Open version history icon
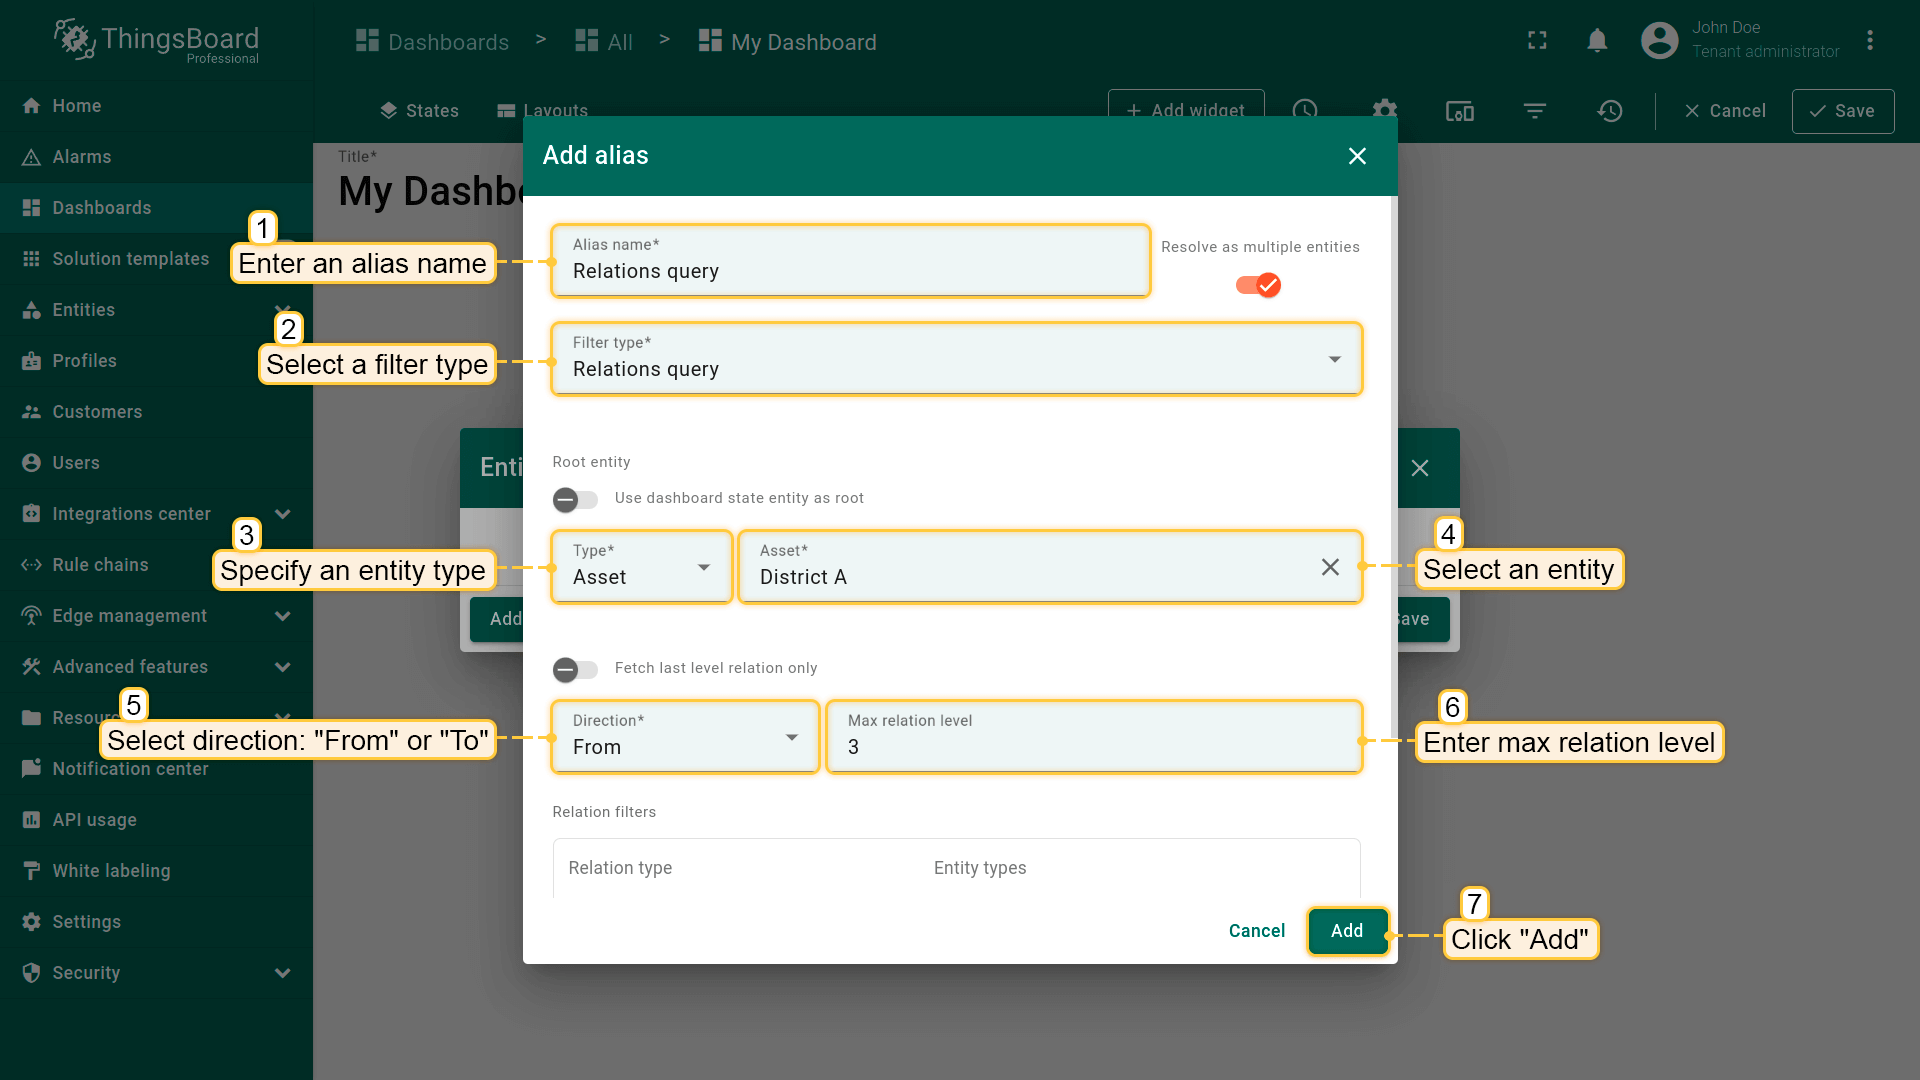This screenshot has height=1080, width=1920. [1609, 111]
